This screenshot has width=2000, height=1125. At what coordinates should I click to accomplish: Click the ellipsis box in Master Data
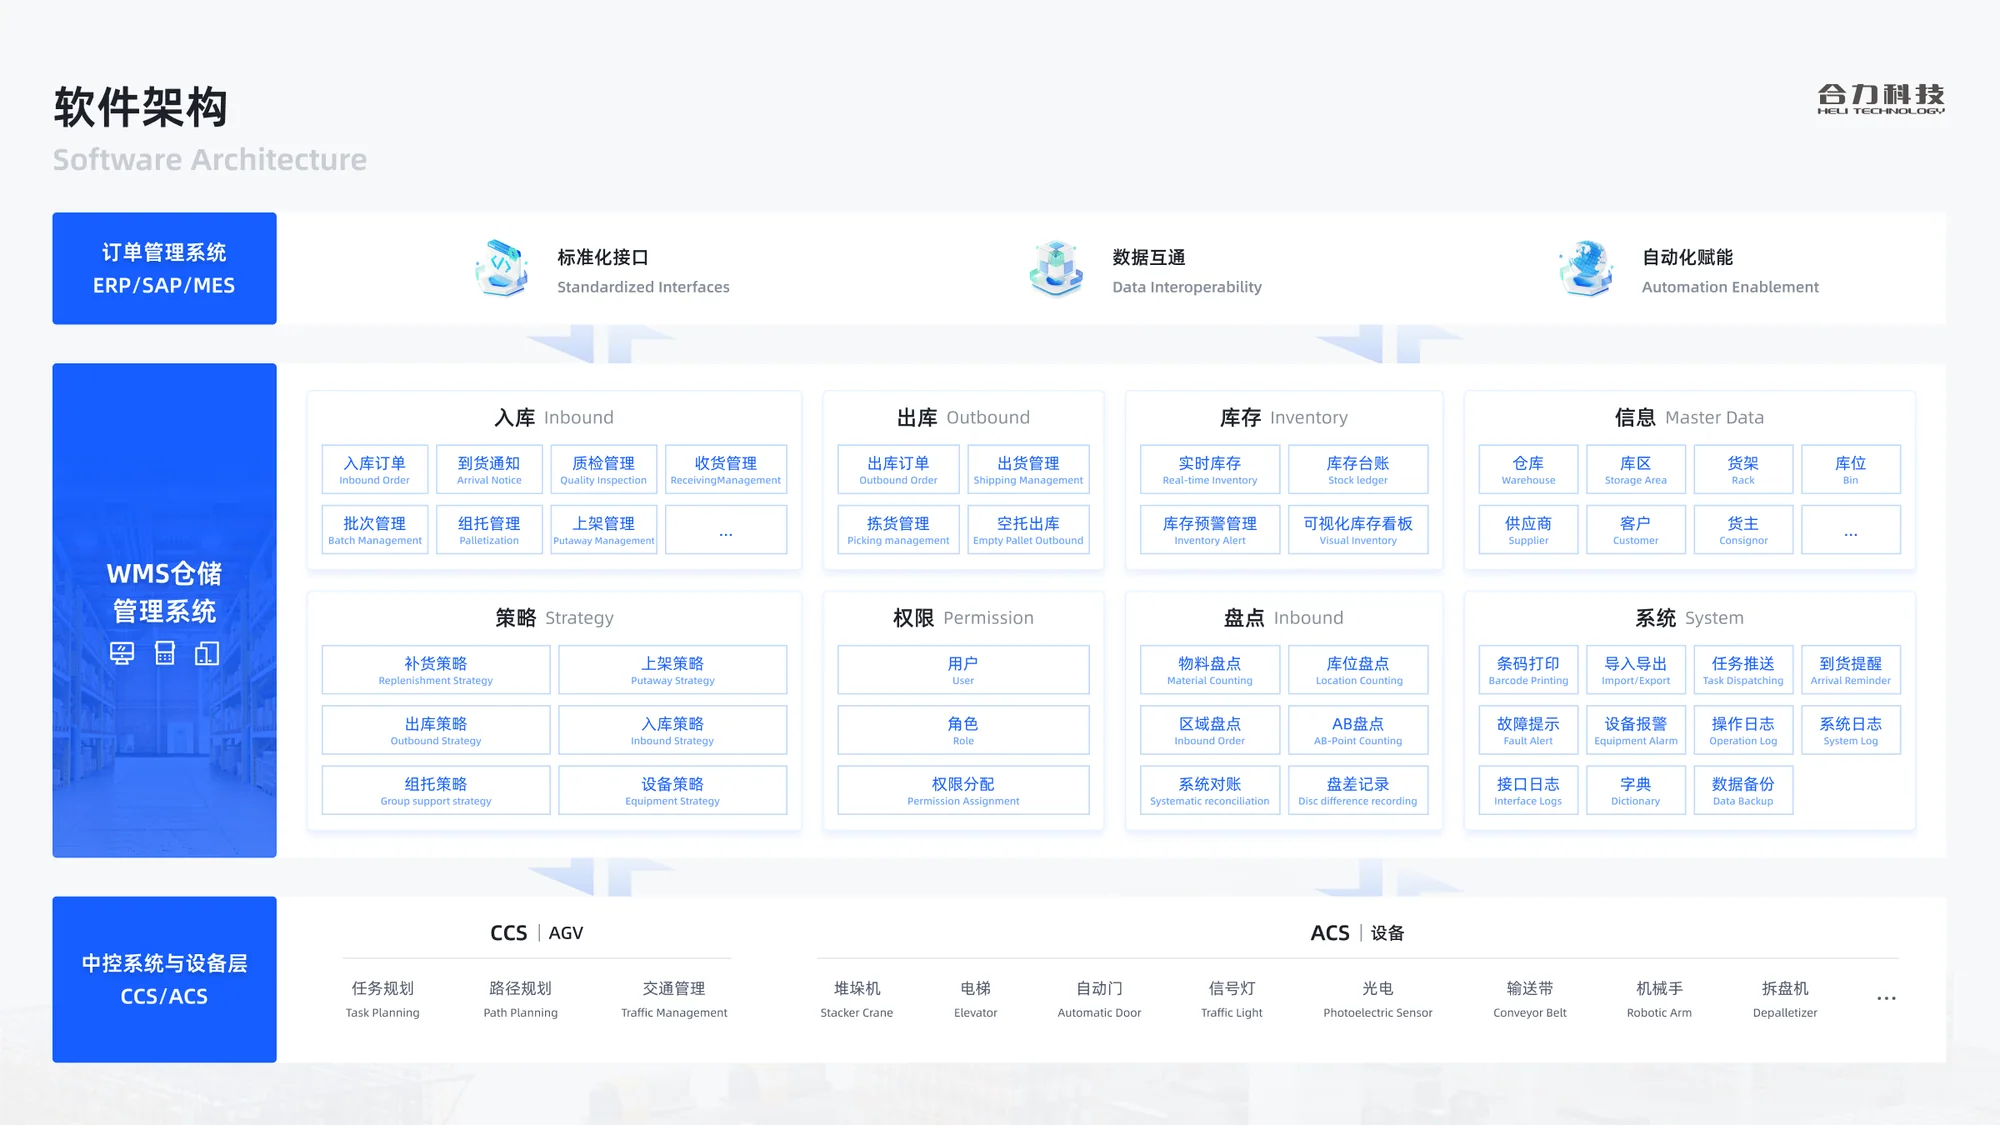click(1851, 529)
